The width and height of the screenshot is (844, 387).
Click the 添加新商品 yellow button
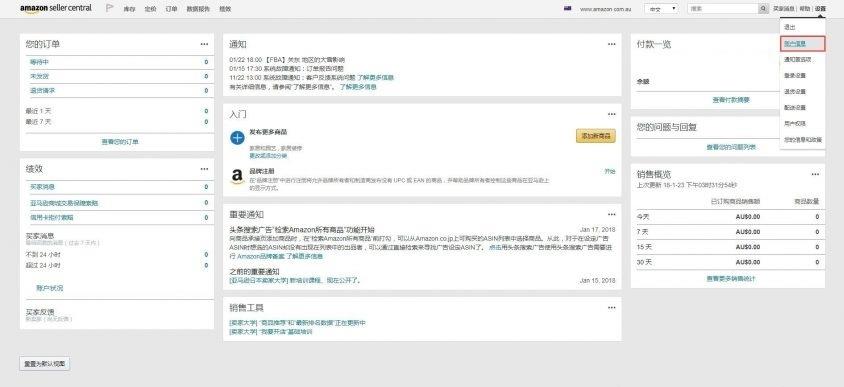click(x=595, y=136)
